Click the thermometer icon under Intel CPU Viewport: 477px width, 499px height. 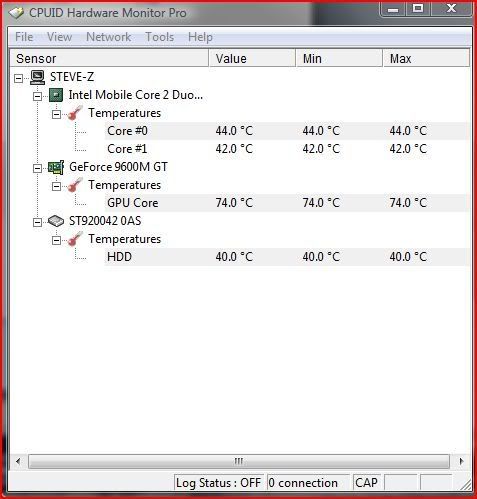(75, 113)
